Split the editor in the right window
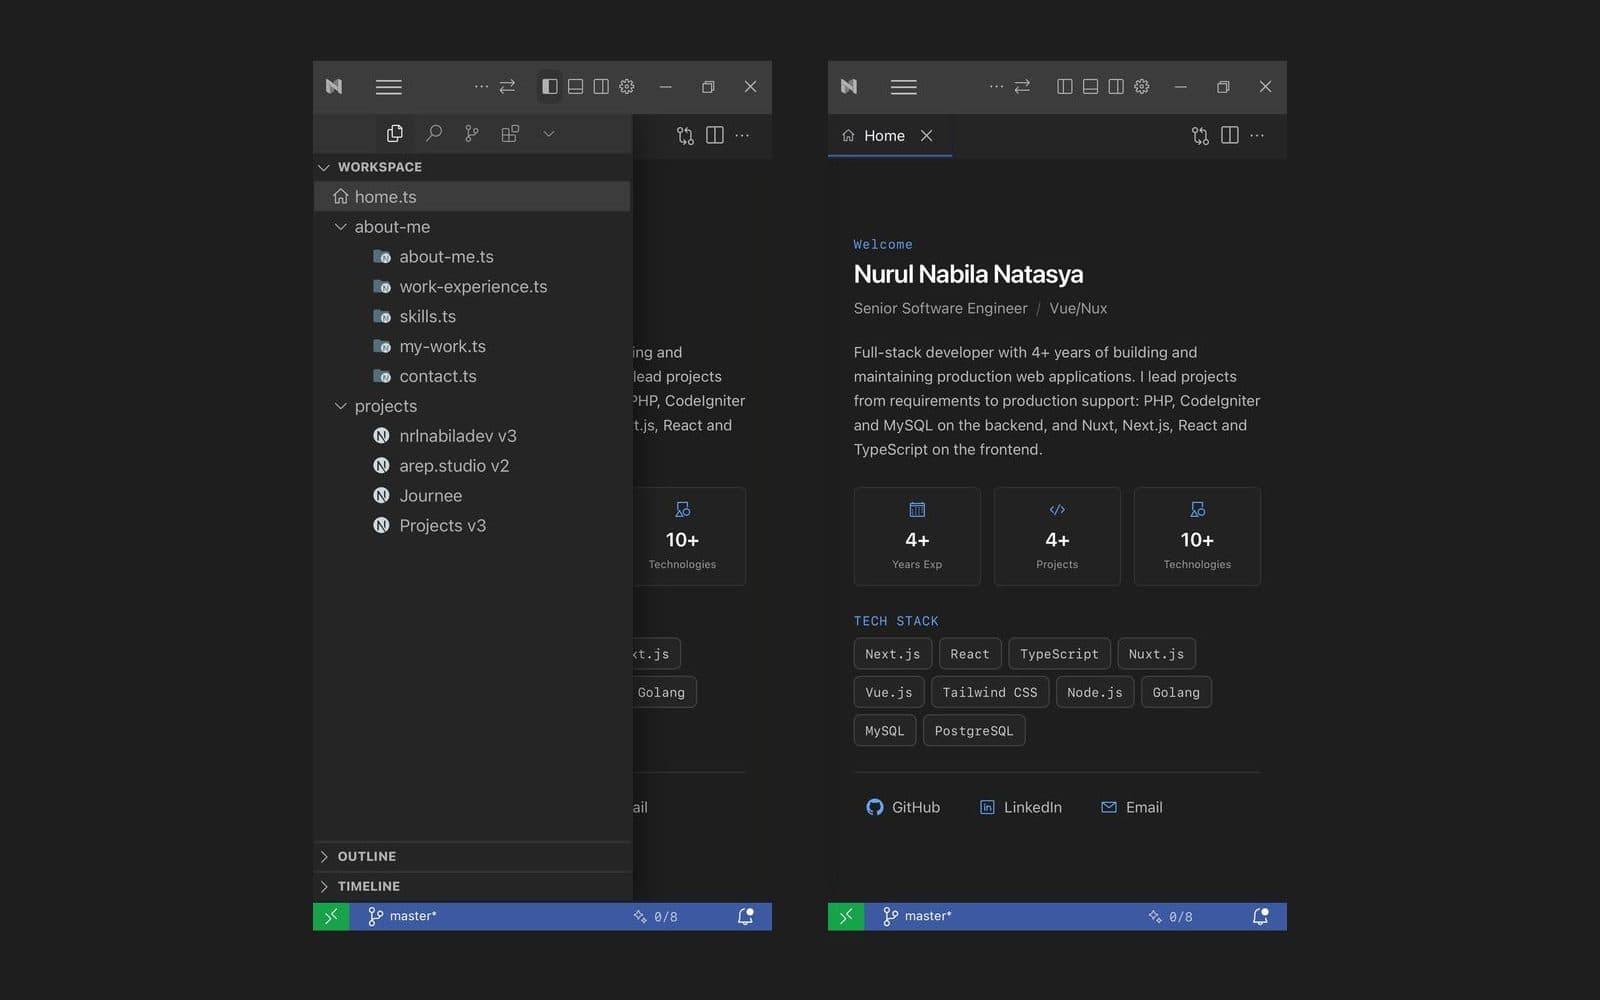This screenshot has width=1600, height=1000. pos(1230,135)
